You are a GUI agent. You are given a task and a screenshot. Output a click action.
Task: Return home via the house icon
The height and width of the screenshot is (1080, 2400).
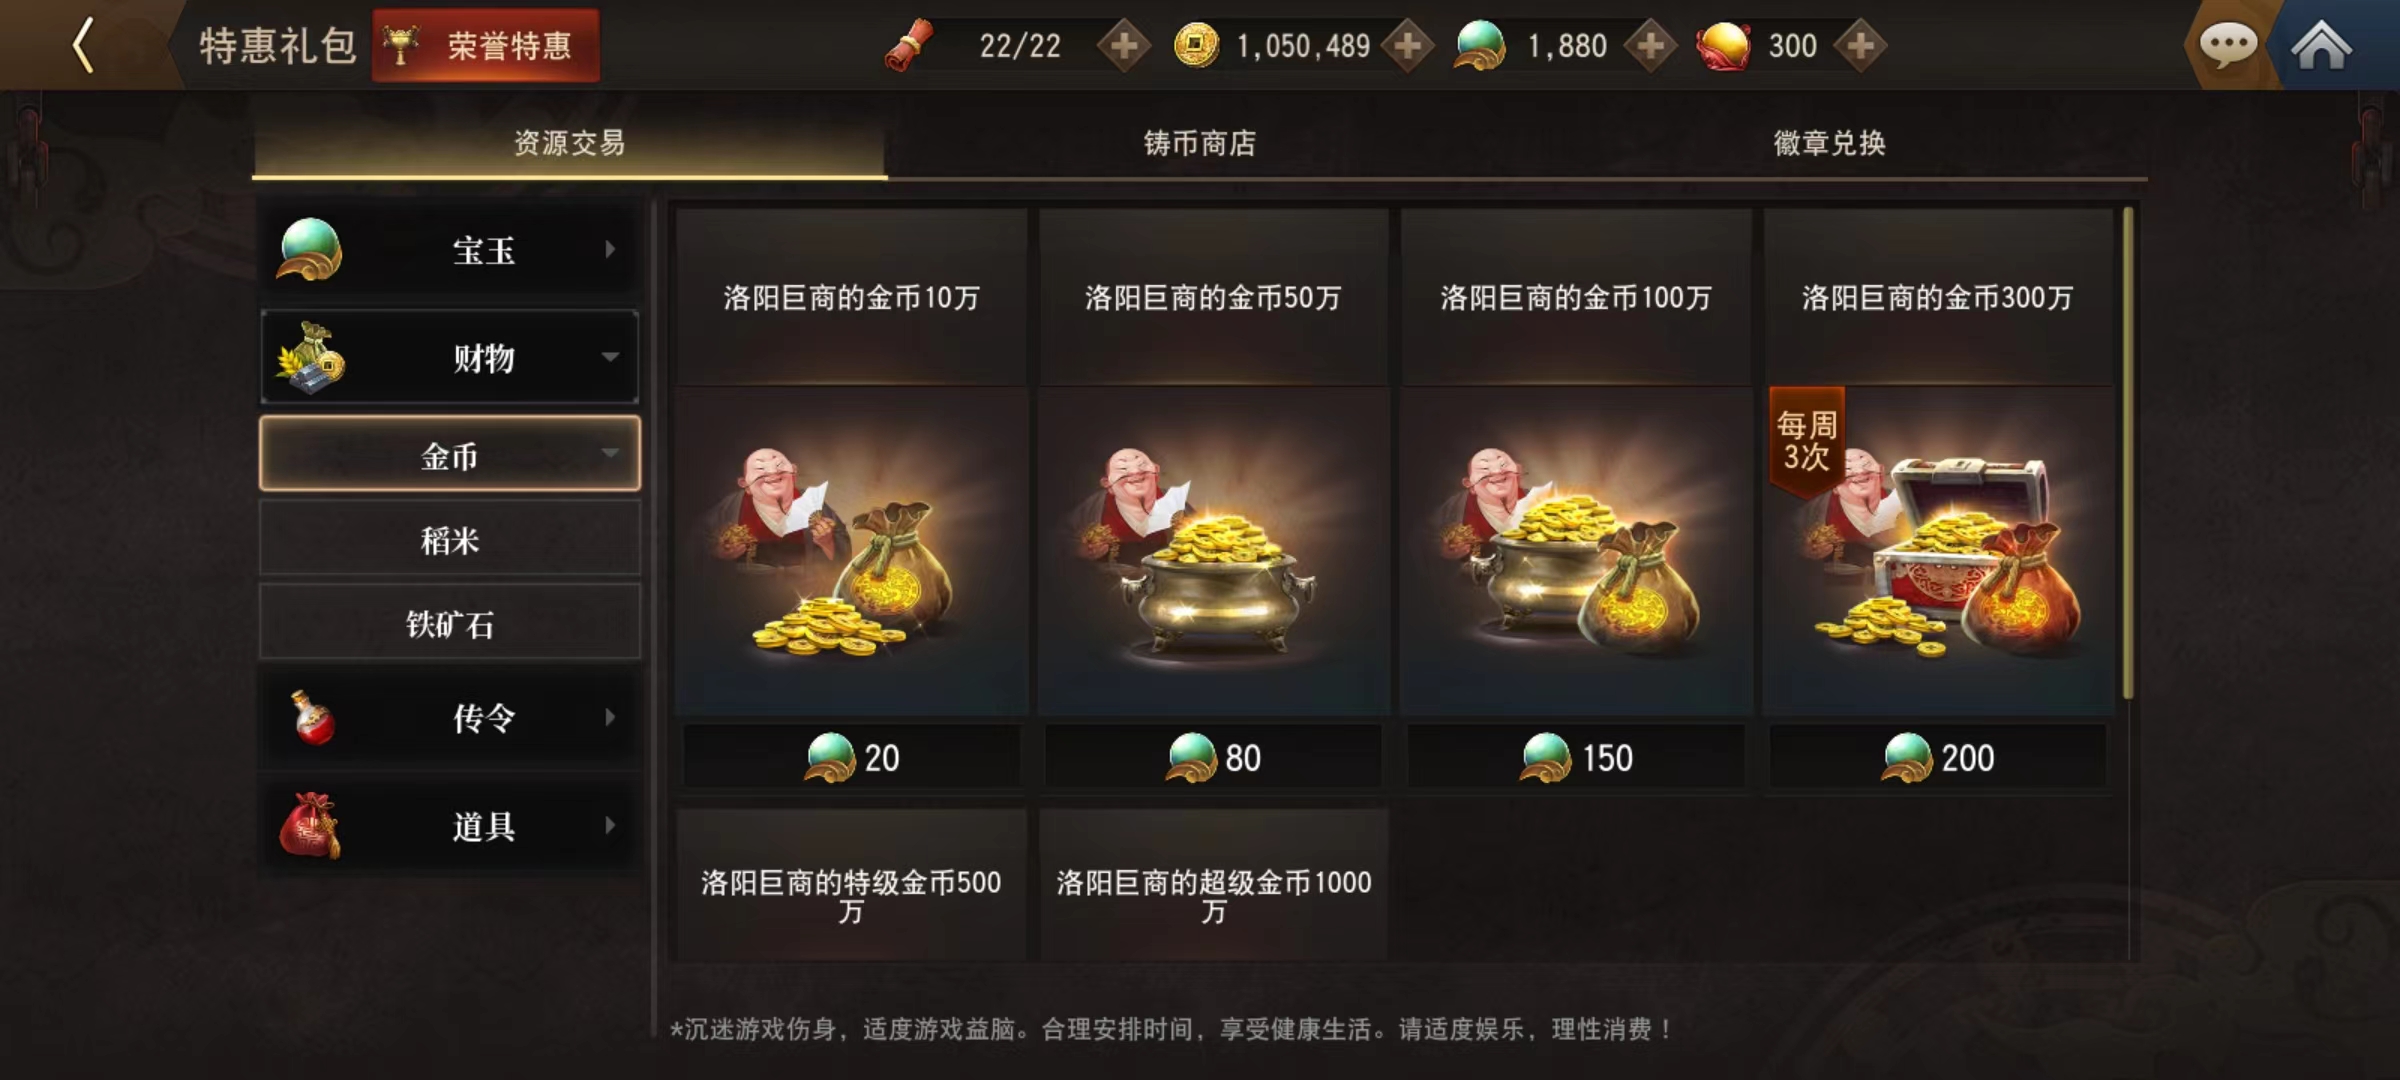(x=2321, y=46)
